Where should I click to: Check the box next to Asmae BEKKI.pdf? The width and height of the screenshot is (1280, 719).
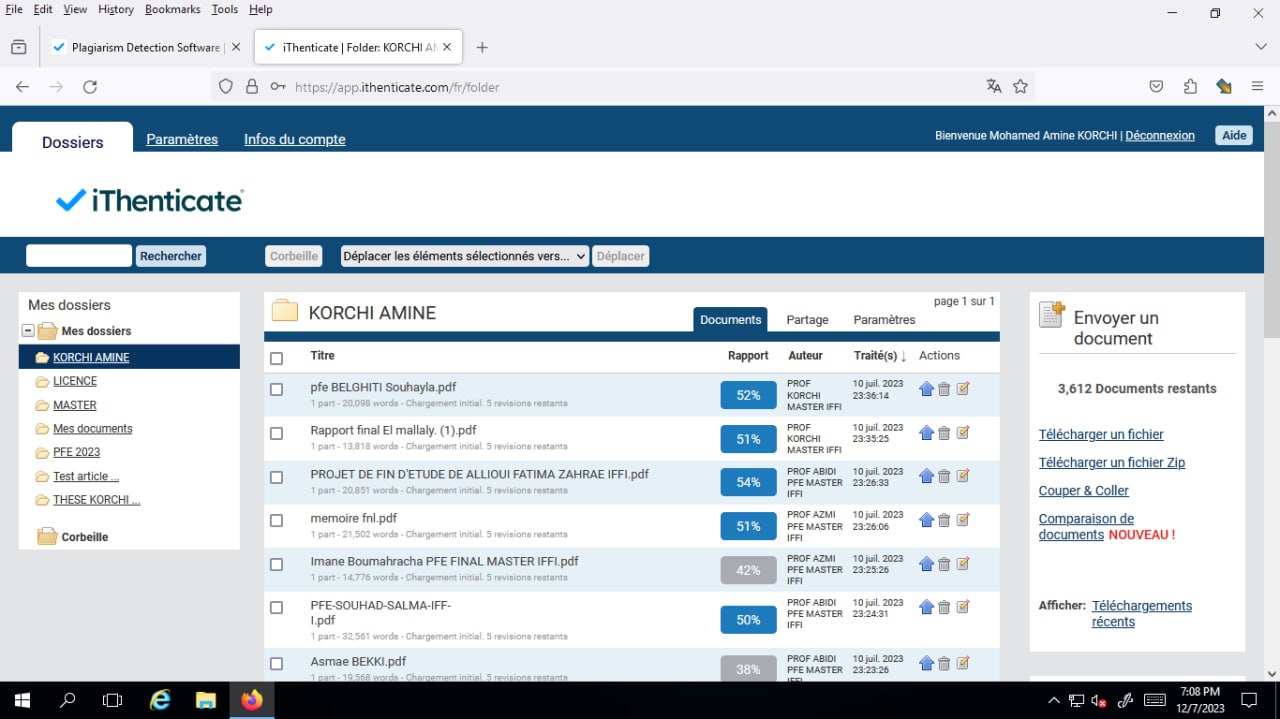click(277, 664)
